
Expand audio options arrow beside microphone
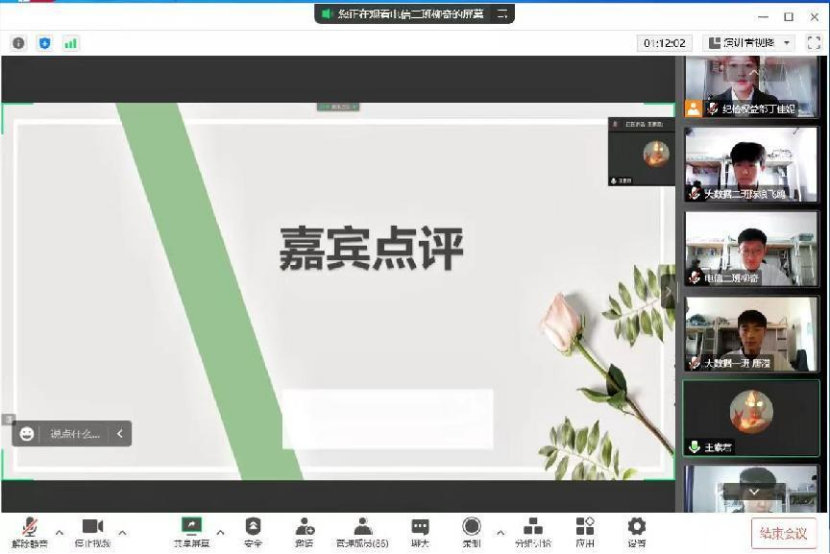click(59, 532)
